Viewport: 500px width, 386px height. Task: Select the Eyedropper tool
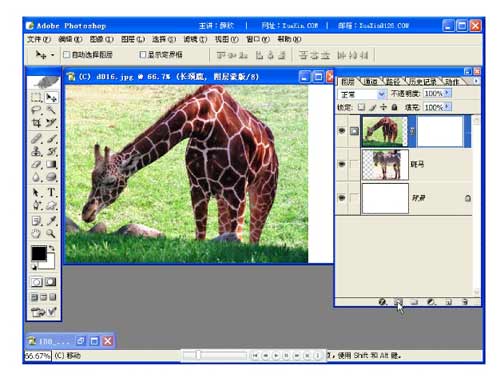[51, 220]
